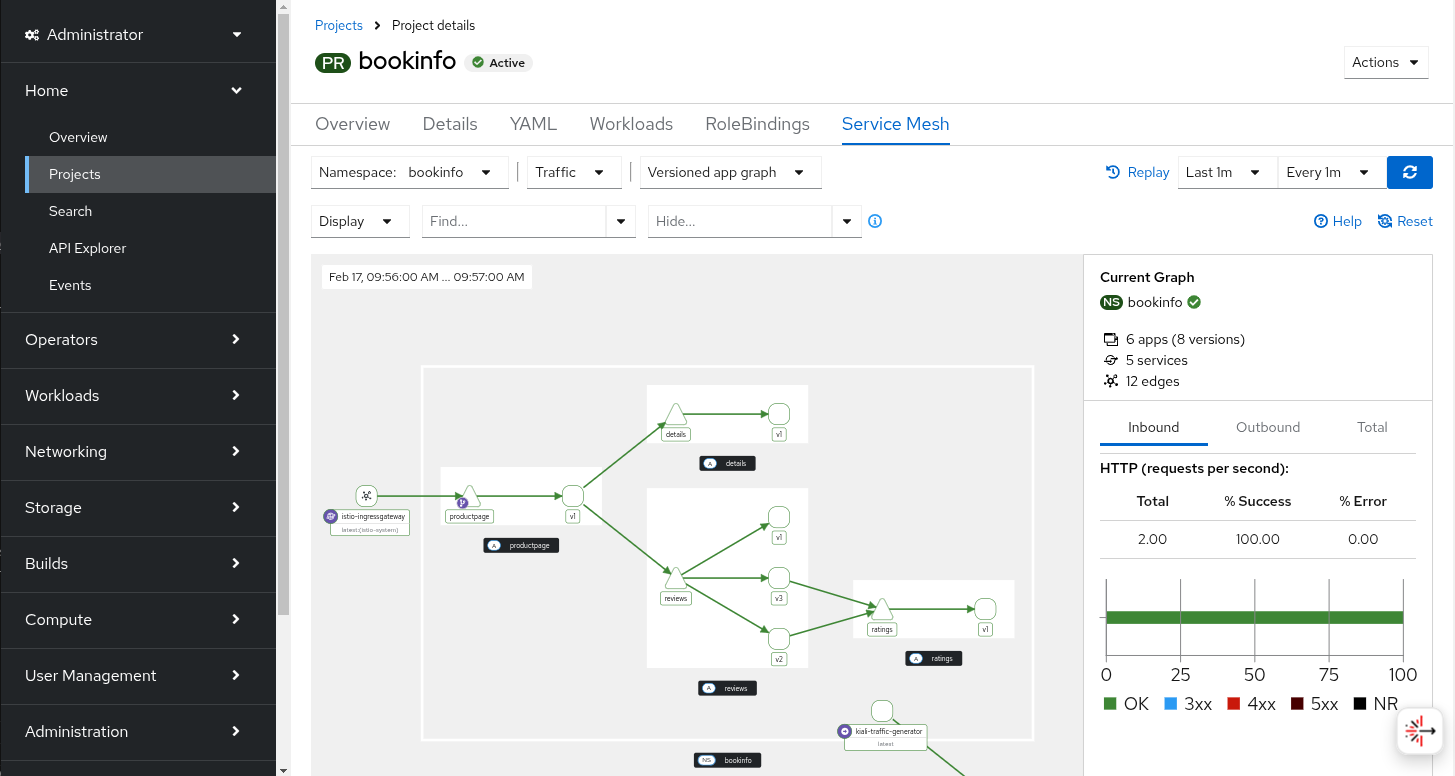
Task: Click the Kiali logo in the bottom right corner
Action: [x=1420, y=731]
